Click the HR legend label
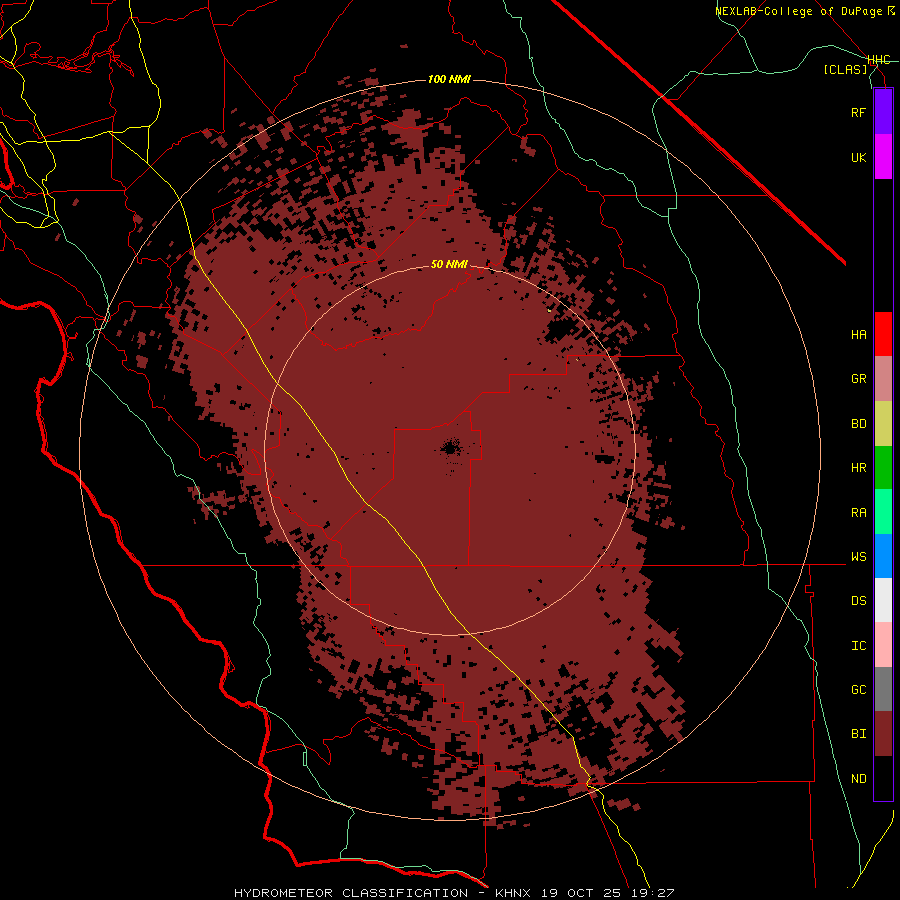This screenshot has height=900, width=900. point(858,468)
